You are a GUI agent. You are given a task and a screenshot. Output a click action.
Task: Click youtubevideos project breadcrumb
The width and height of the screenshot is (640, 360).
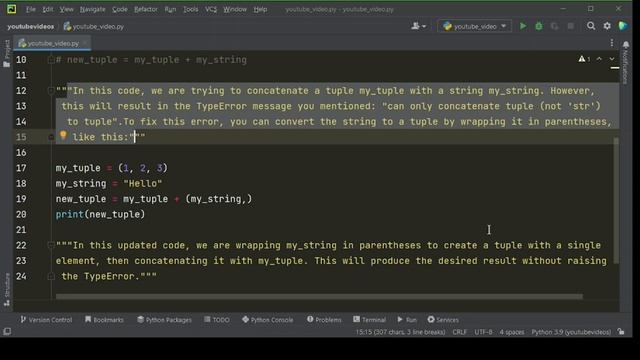[x=31, y=27]
